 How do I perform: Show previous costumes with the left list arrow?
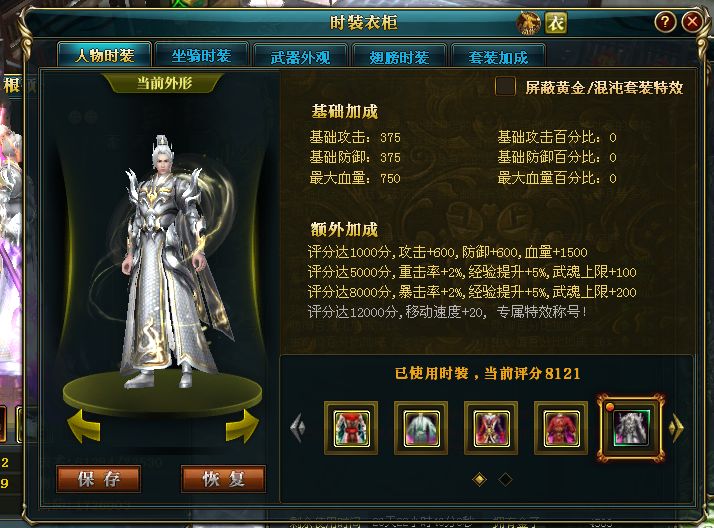point(298,427)
